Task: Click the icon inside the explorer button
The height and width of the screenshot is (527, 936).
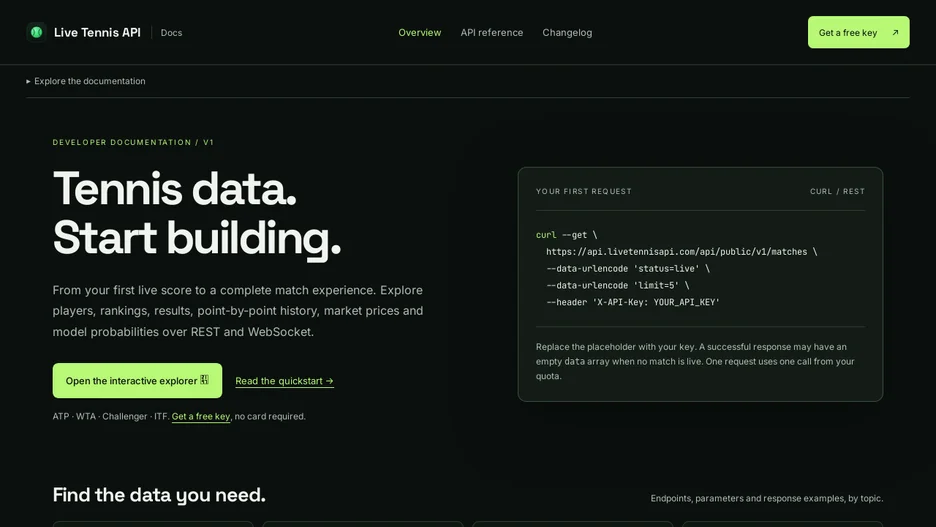Action: (204, 380)
